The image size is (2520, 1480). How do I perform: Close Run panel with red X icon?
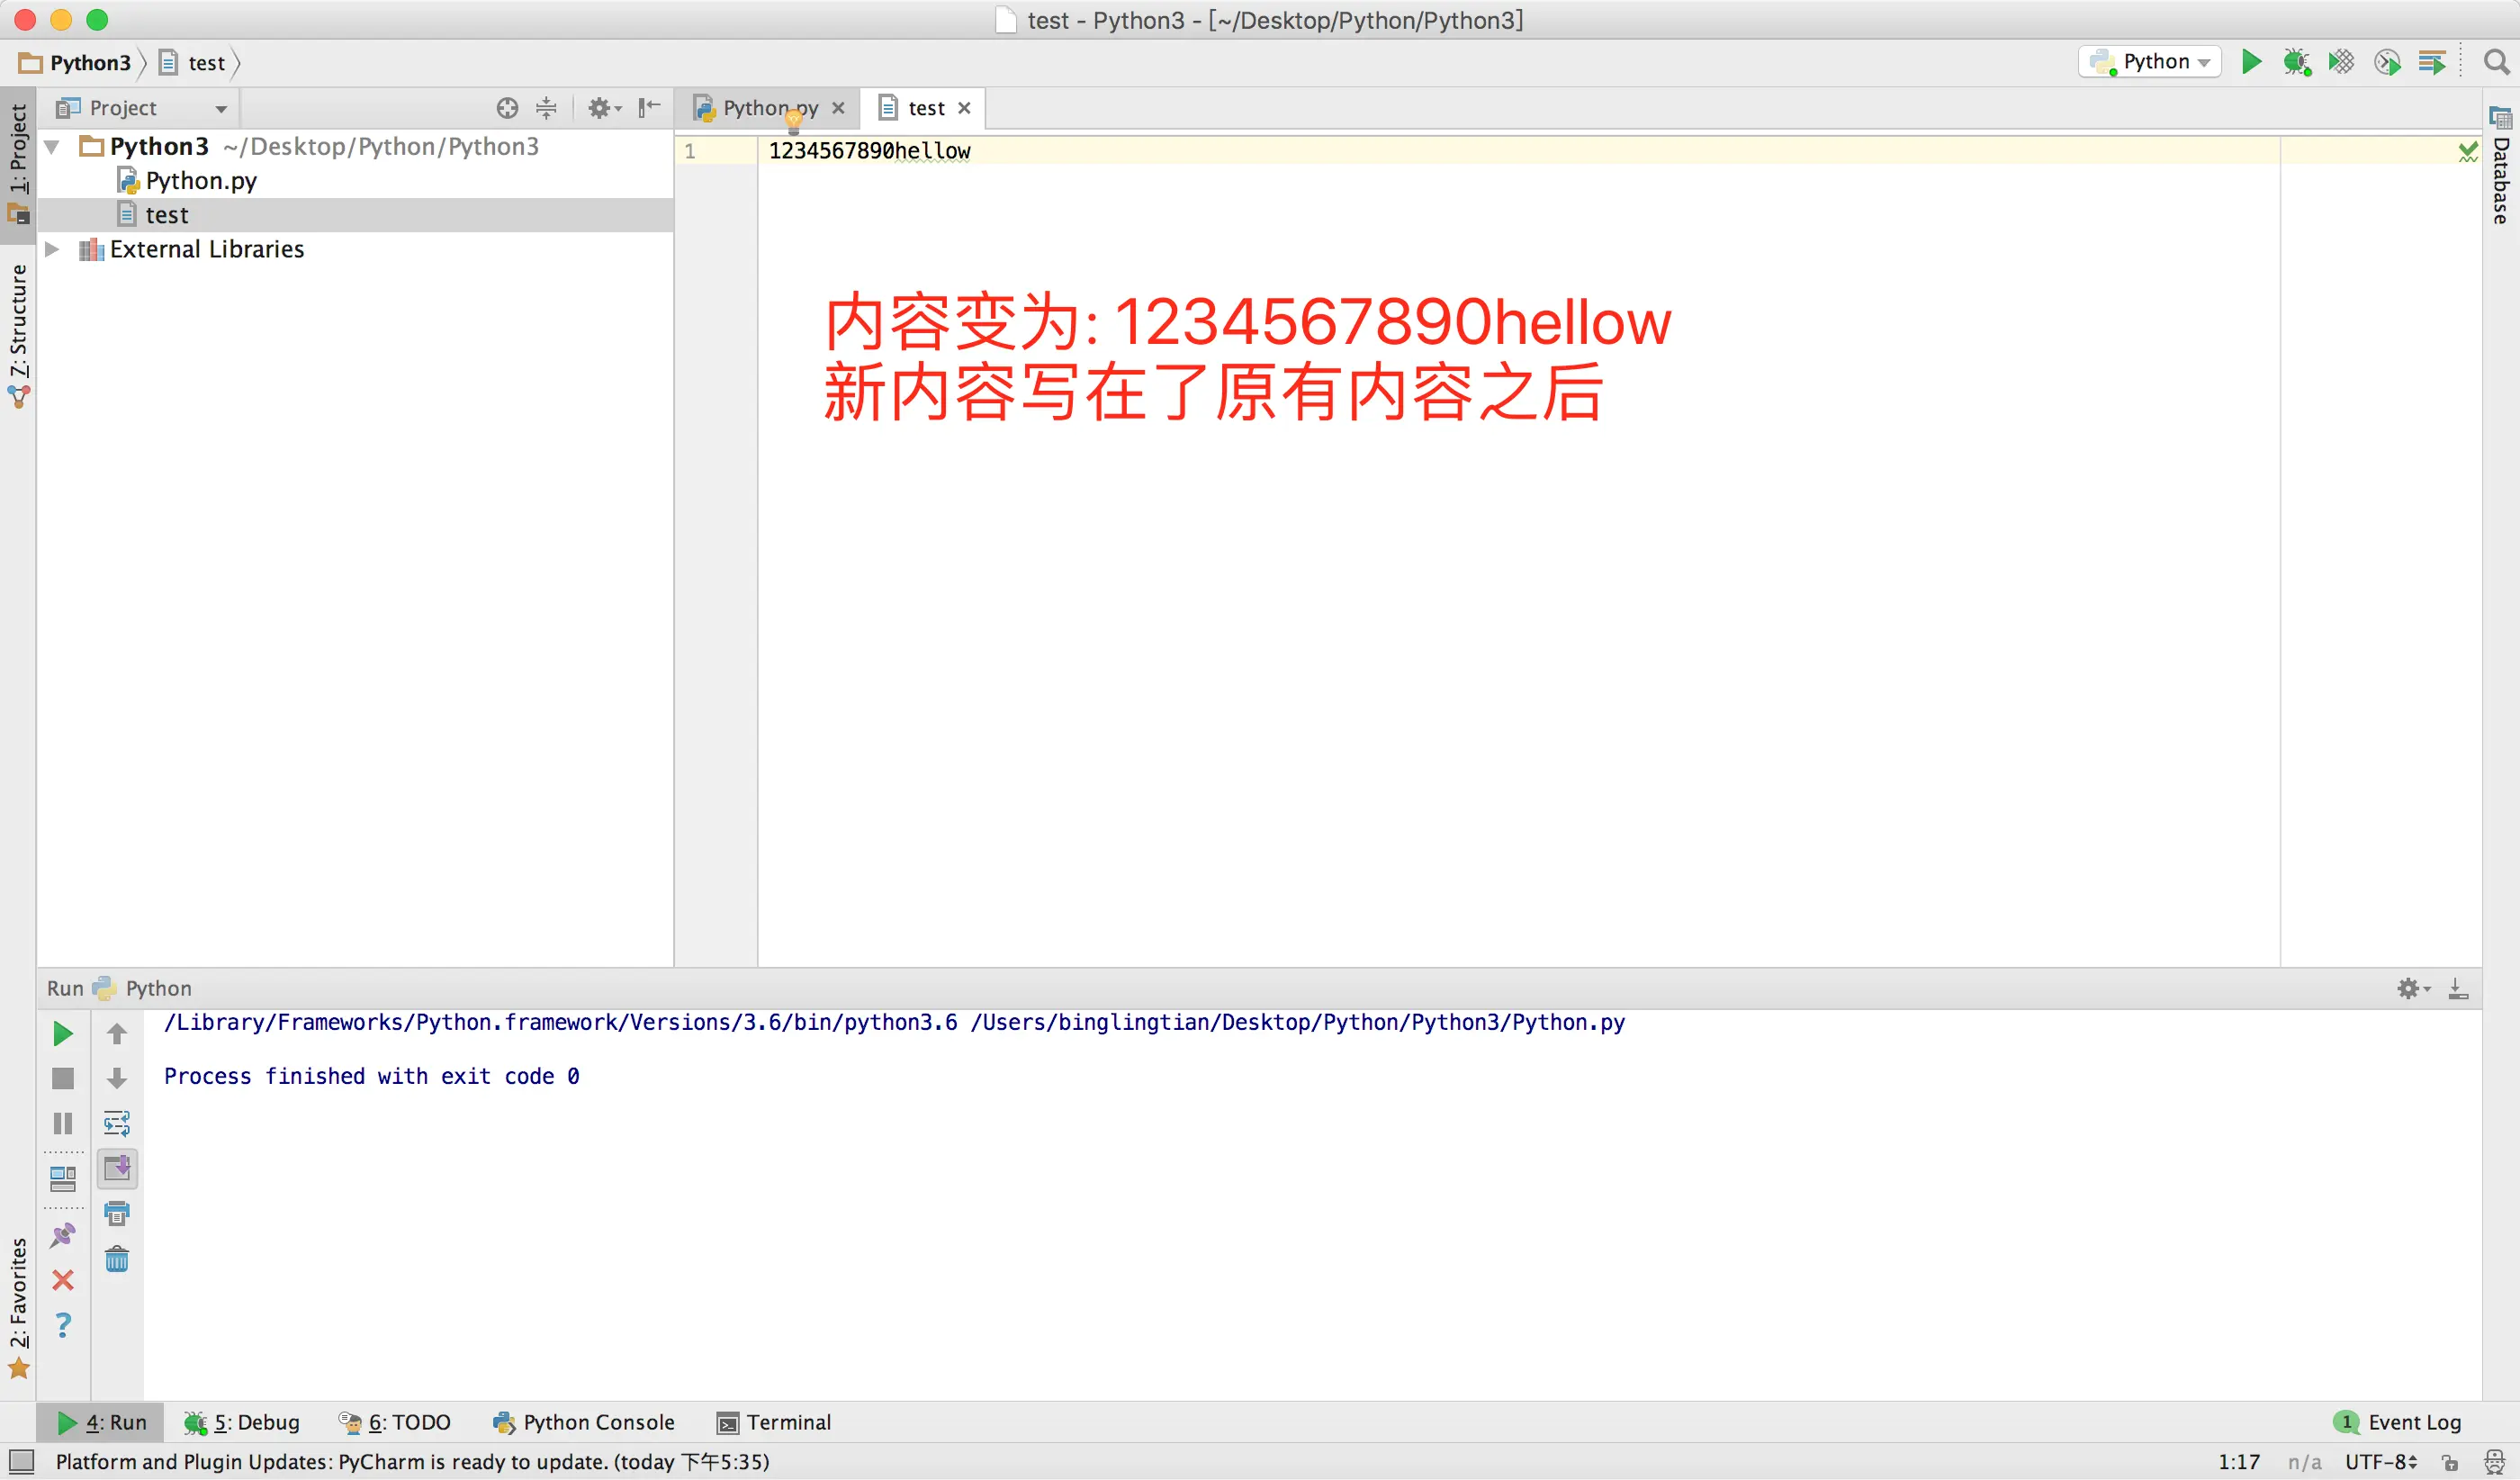62,1280
